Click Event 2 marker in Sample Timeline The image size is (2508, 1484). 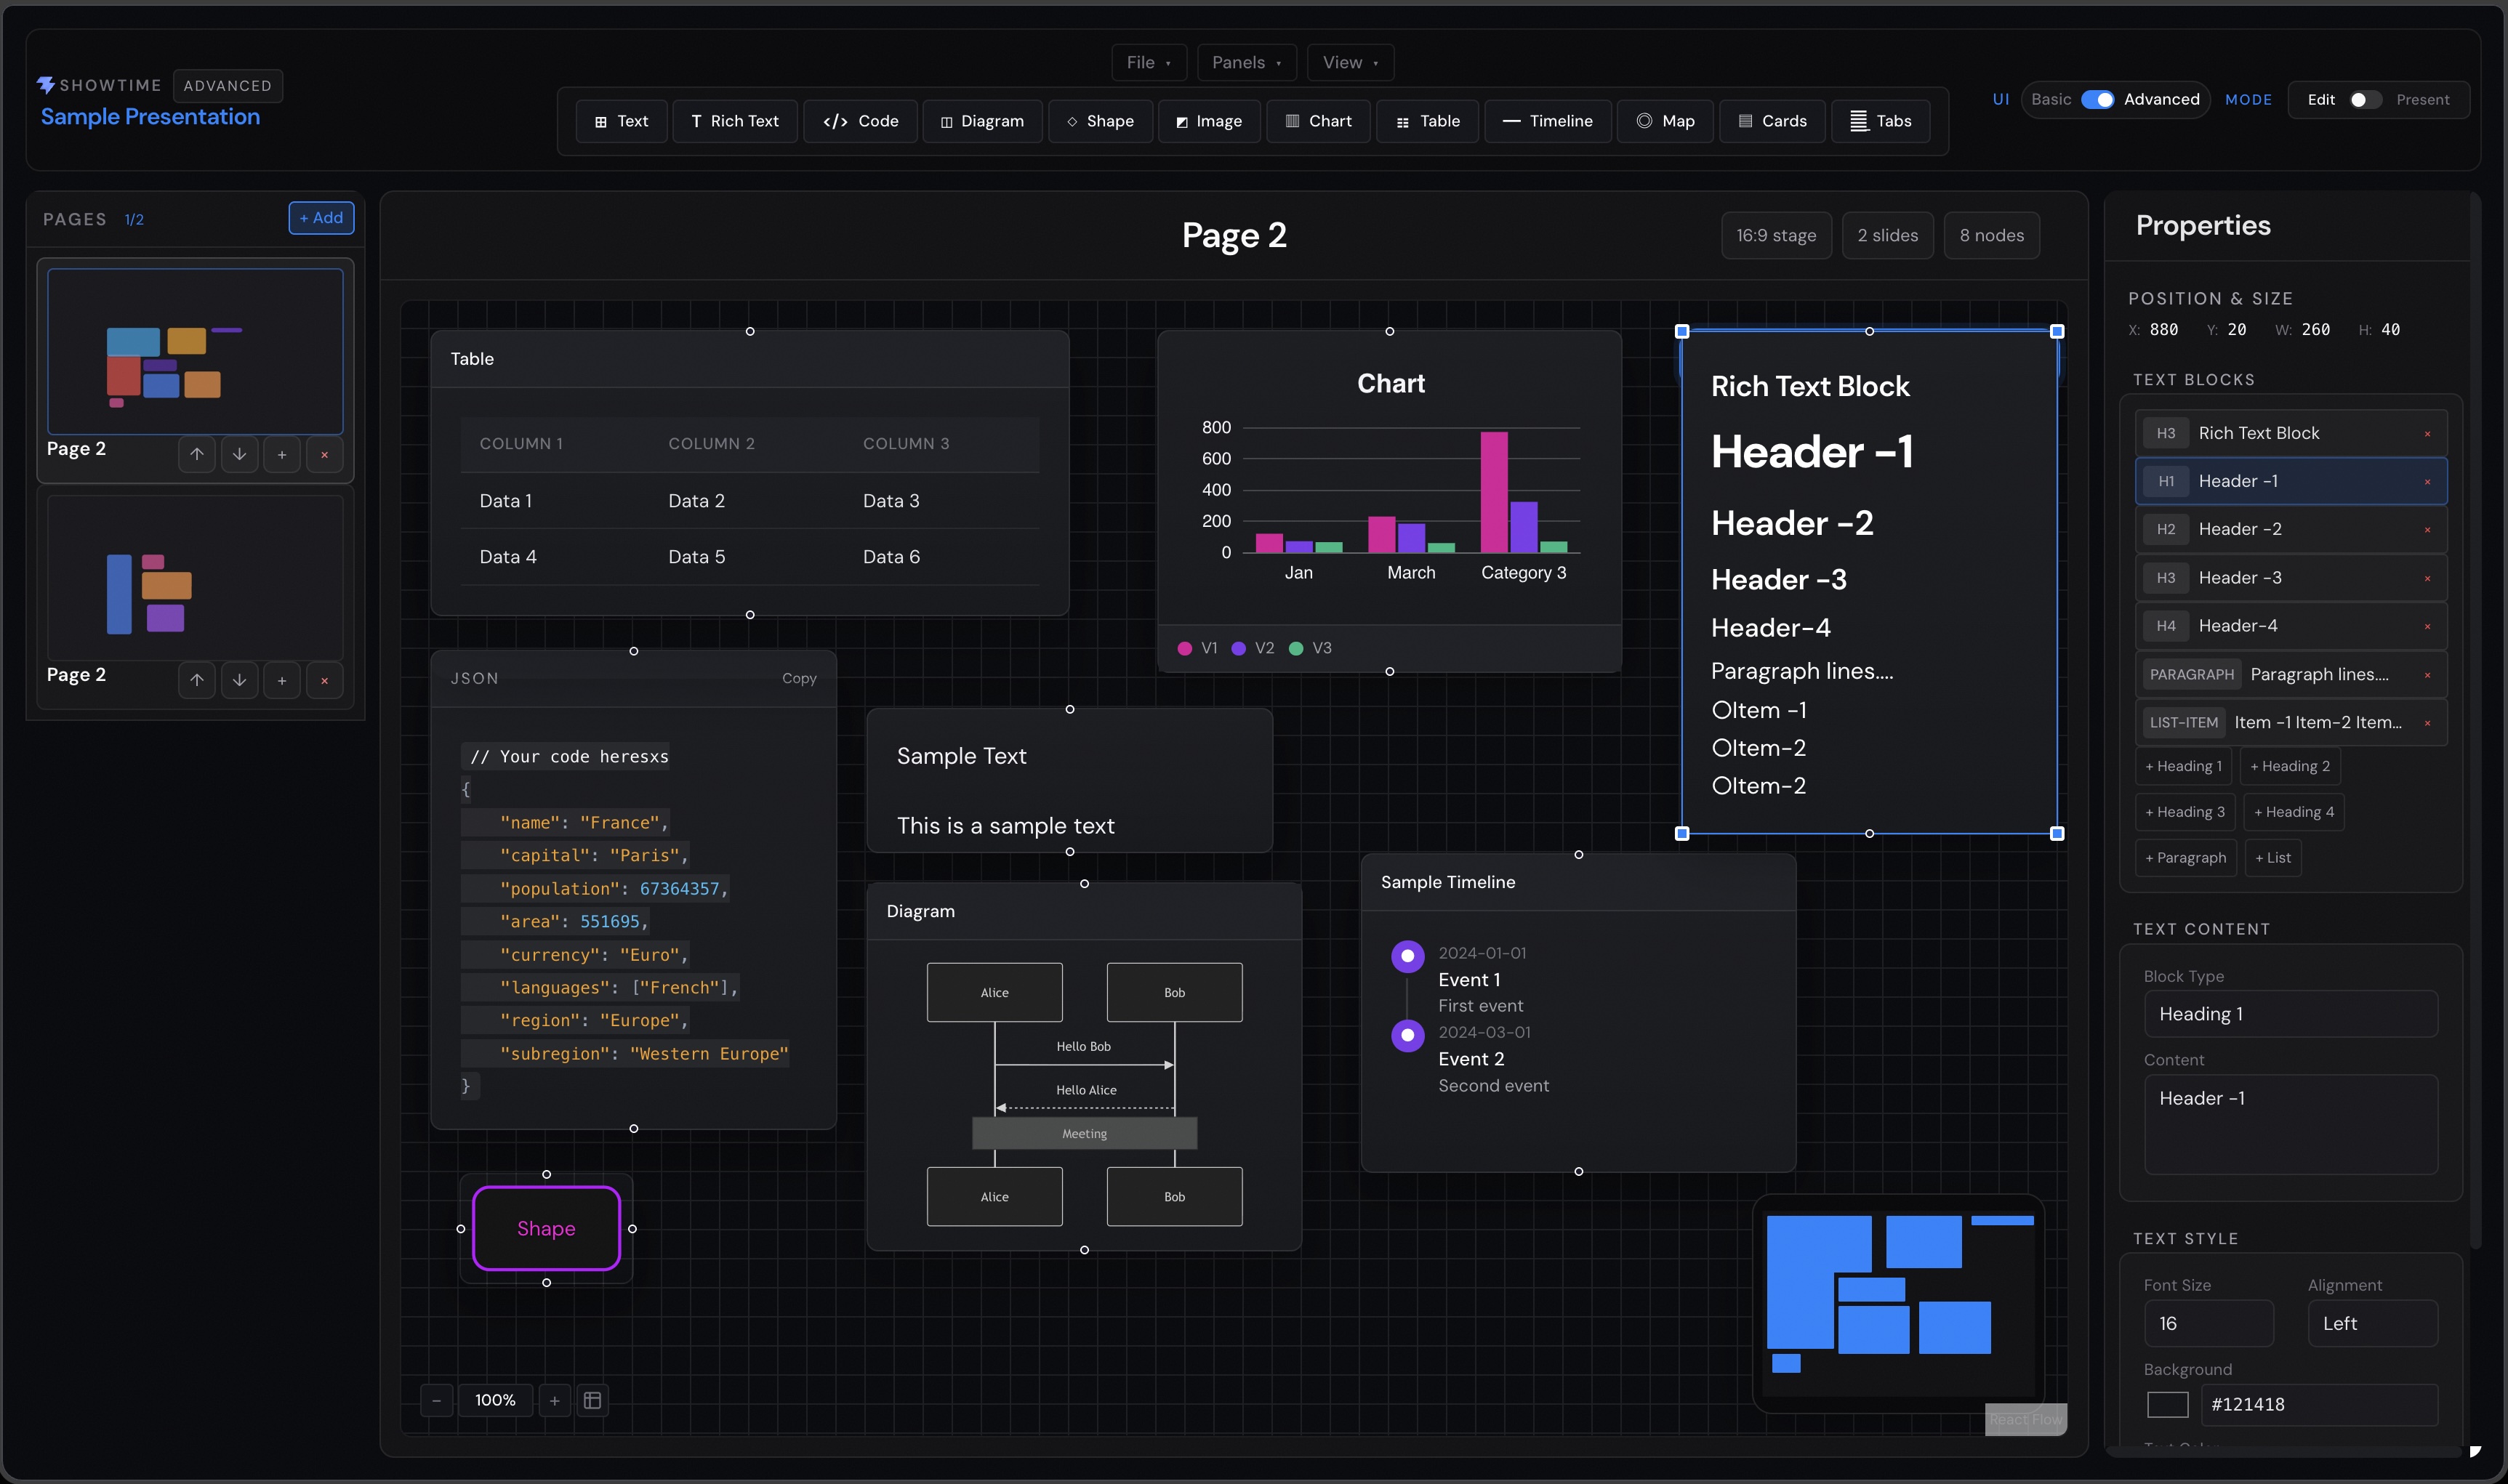click(1408, 1035)
